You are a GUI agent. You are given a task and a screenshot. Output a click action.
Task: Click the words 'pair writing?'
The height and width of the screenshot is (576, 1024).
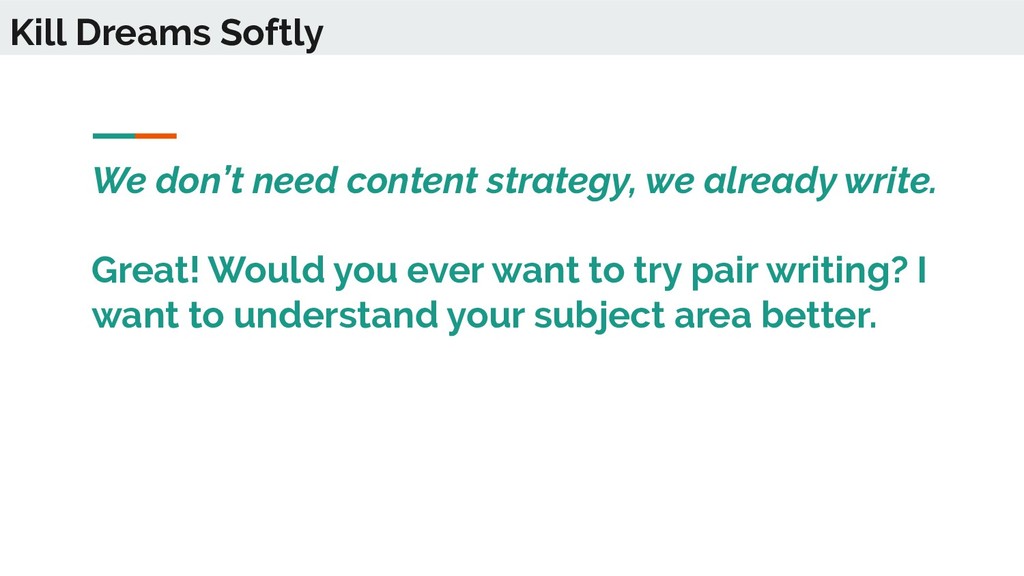coord(799,271)
